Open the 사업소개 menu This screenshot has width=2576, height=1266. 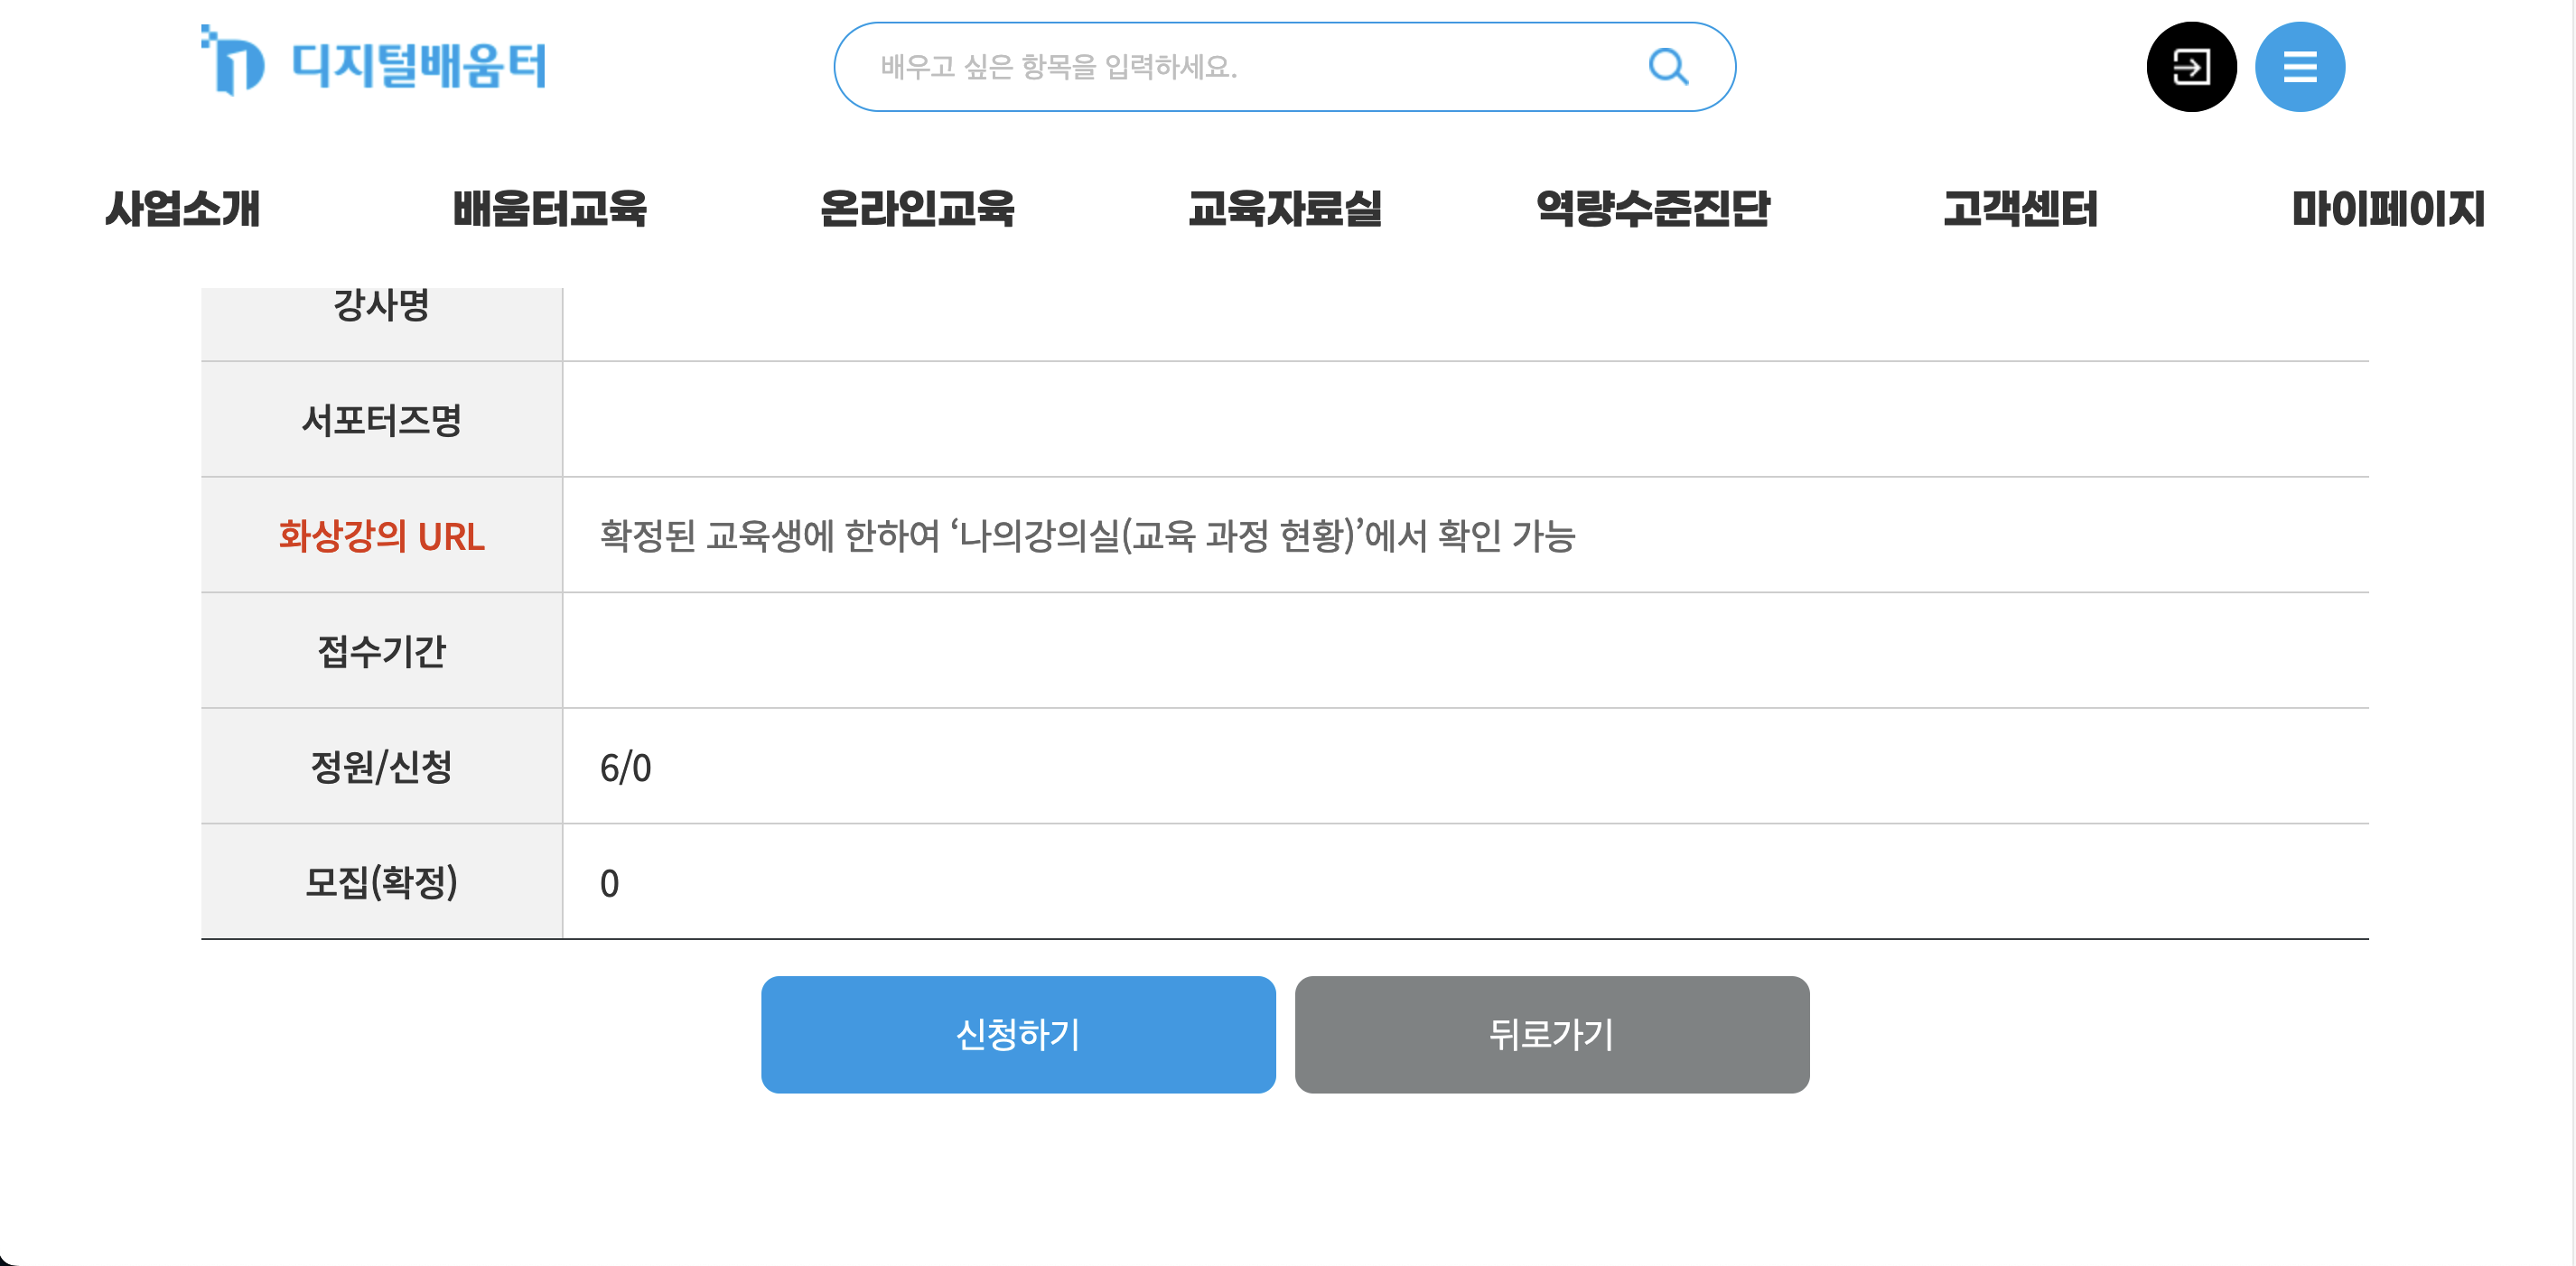[183, 209]
